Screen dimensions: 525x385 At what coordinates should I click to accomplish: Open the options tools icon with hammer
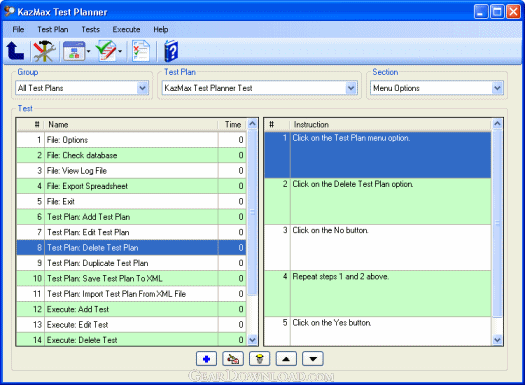click(44, 51)
